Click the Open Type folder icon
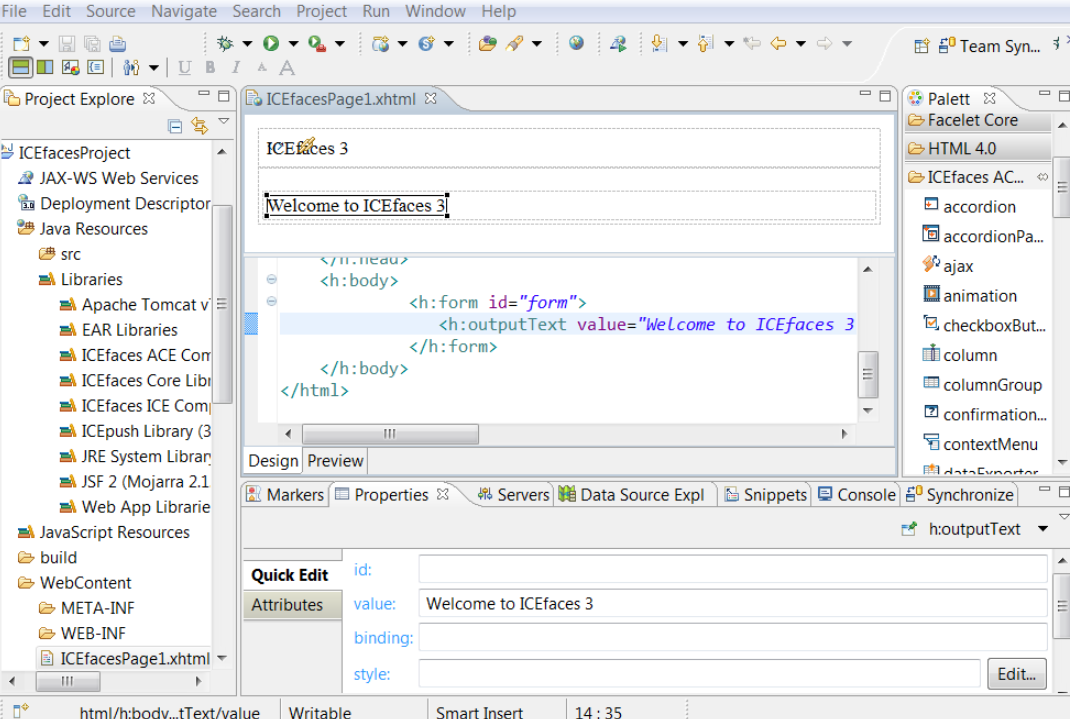 pyautogui.click(x=487, y=44)
